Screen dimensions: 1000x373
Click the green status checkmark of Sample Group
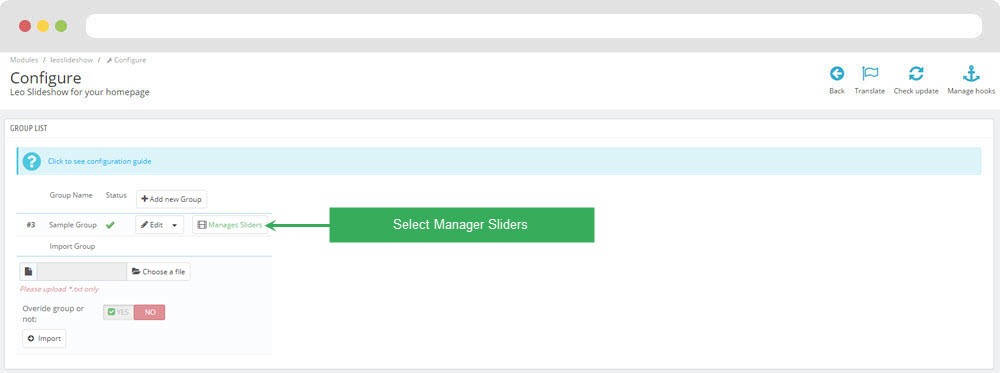(x=110, y=224)
